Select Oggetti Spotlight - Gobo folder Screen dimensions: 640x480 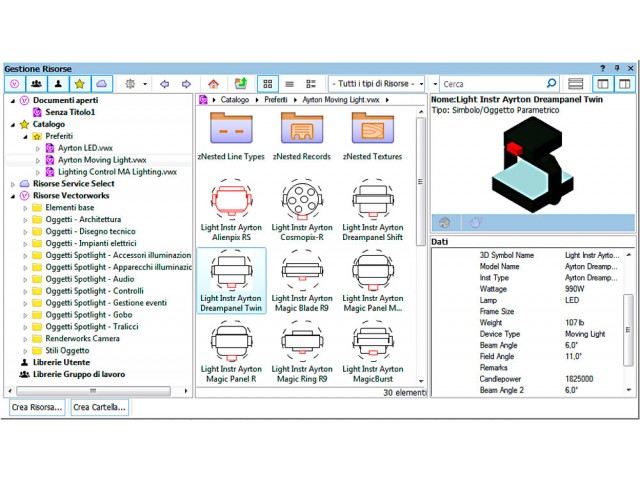click(x=89, y=314)
